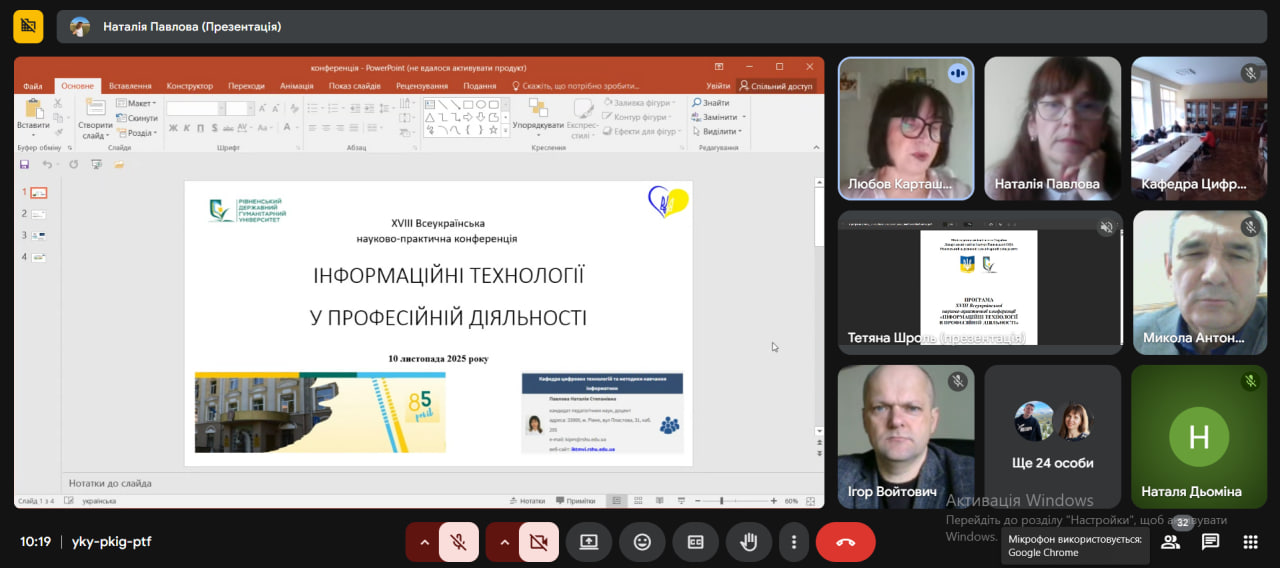Click the 'Ще 24 особи' tile
Screen dimensions: 1280x568
click(1052, 436)
